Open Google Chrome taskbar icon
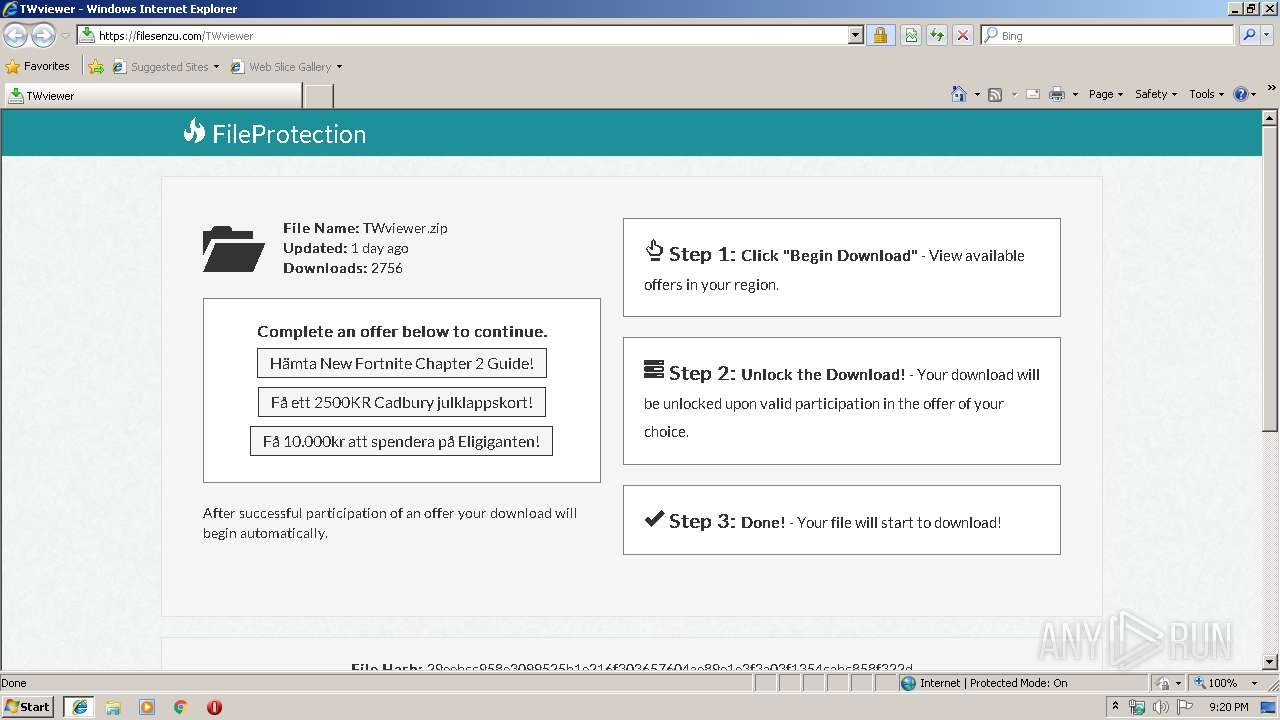1280x720 pixels. 181,707
